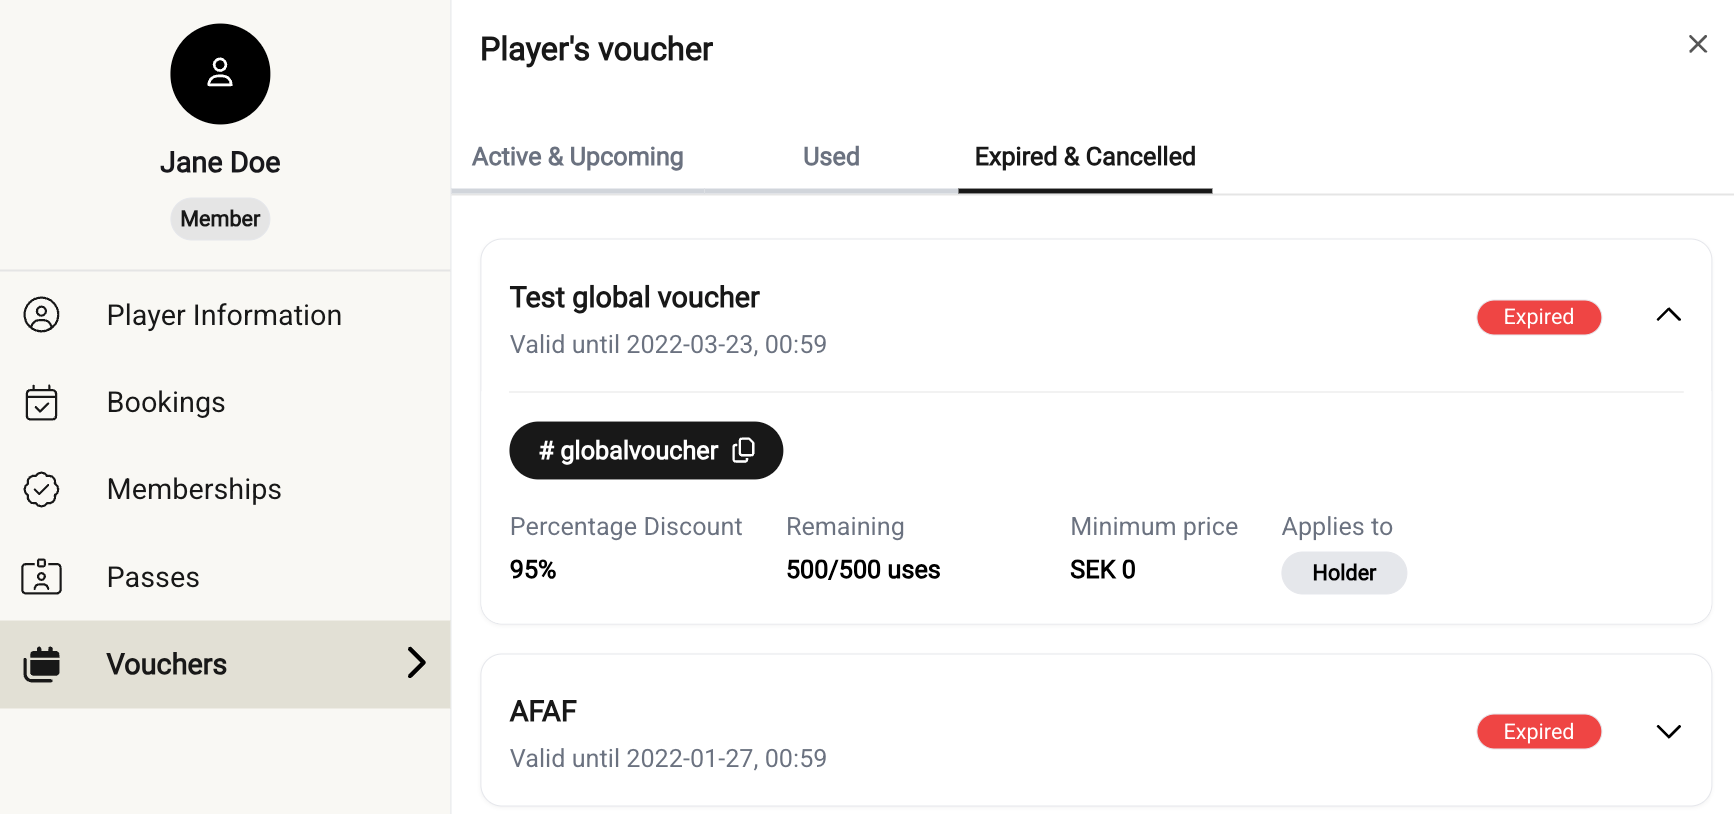
Task: Open the Used vouchers tab
Action: coord(831,157)
